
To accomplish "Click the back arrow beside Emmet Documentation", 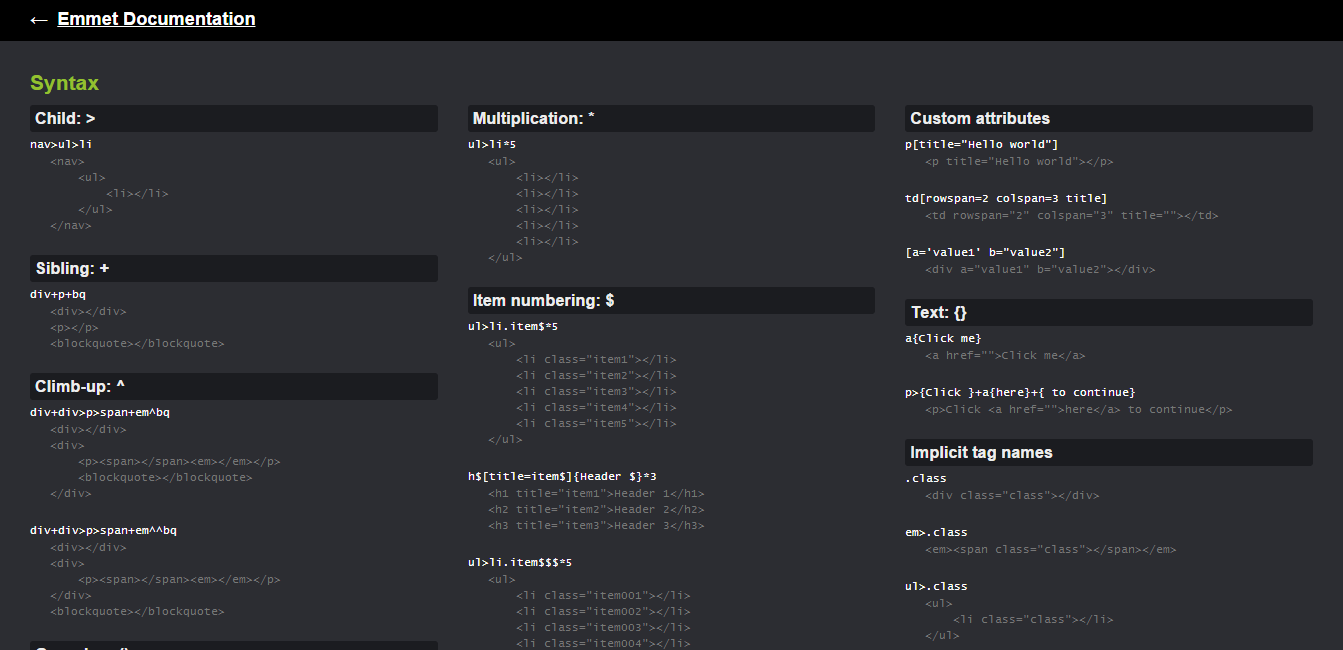I will pyautogui.click(x=38, y=20).
